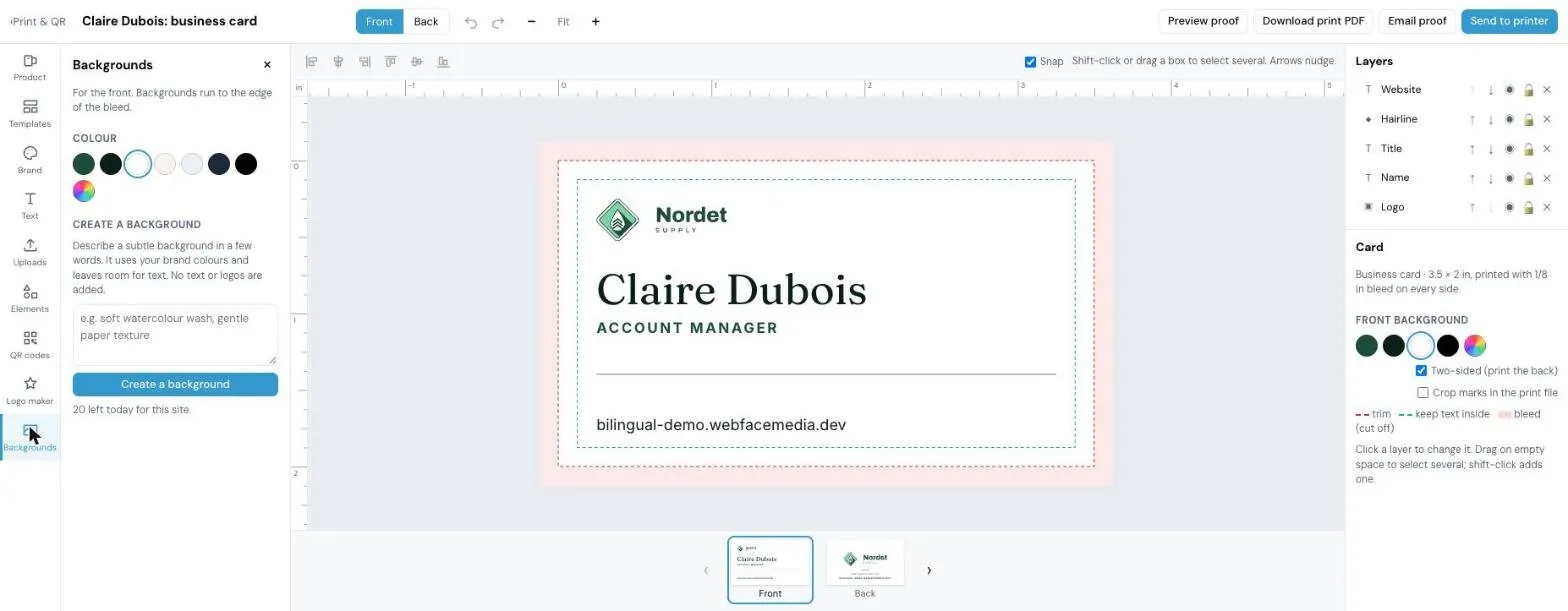Lock the Hairline layer

(1528, 120)
